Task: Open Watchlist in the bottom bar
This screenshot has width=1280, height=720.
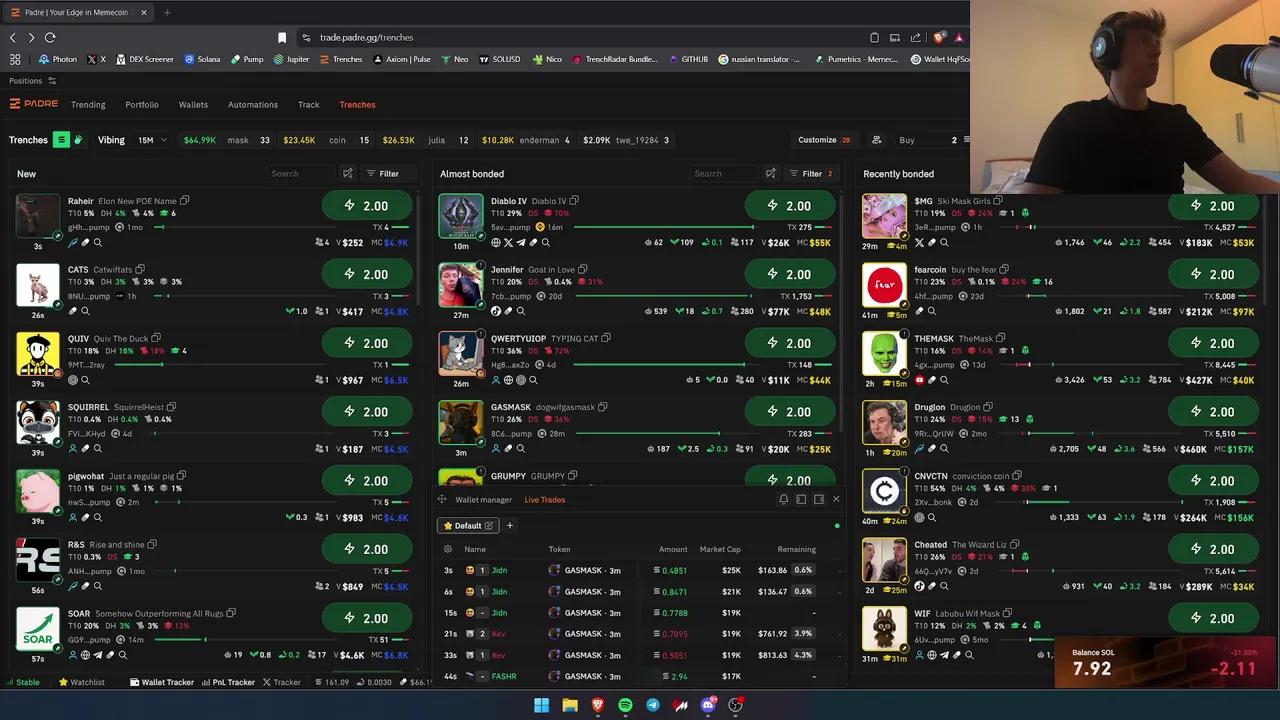Action: [x=81, y=683]
